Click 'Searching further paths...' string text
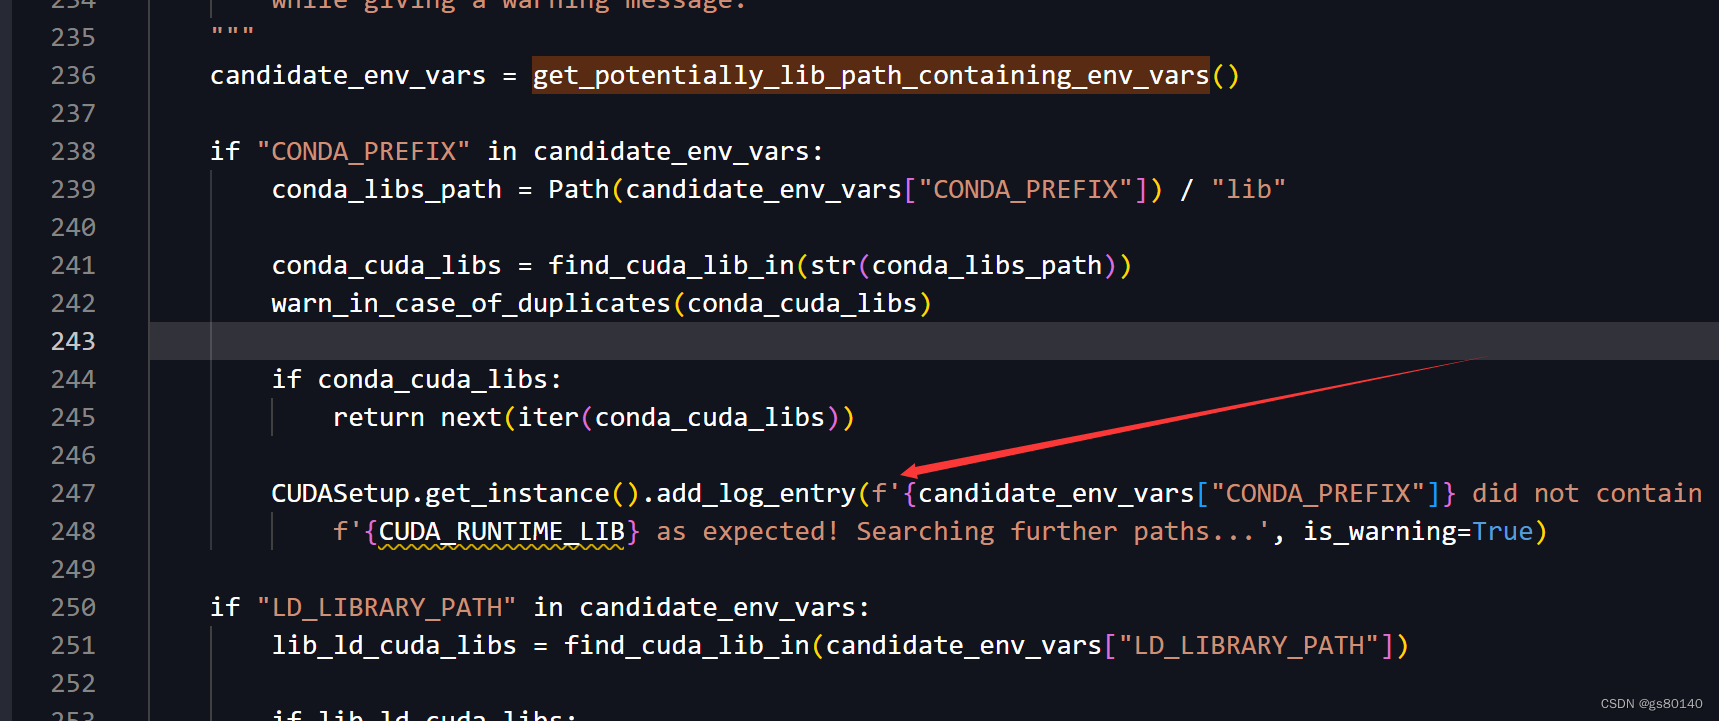1719x721 pixels. 1055,532
